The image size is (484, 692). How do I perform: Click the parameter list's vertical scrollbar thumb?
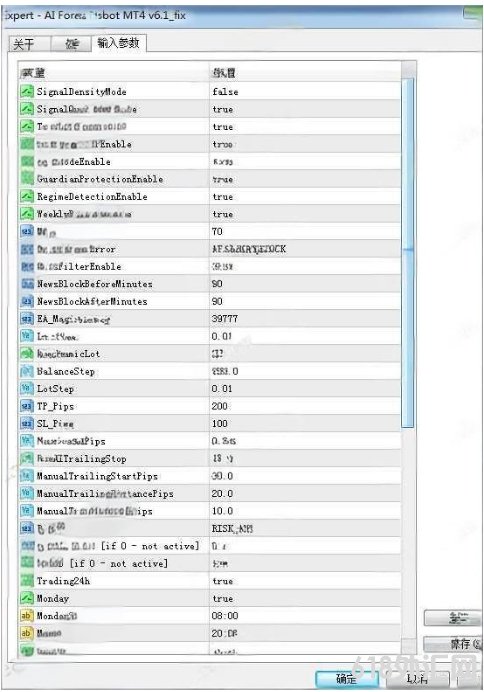pyautogui.click(x=408, y=252)
